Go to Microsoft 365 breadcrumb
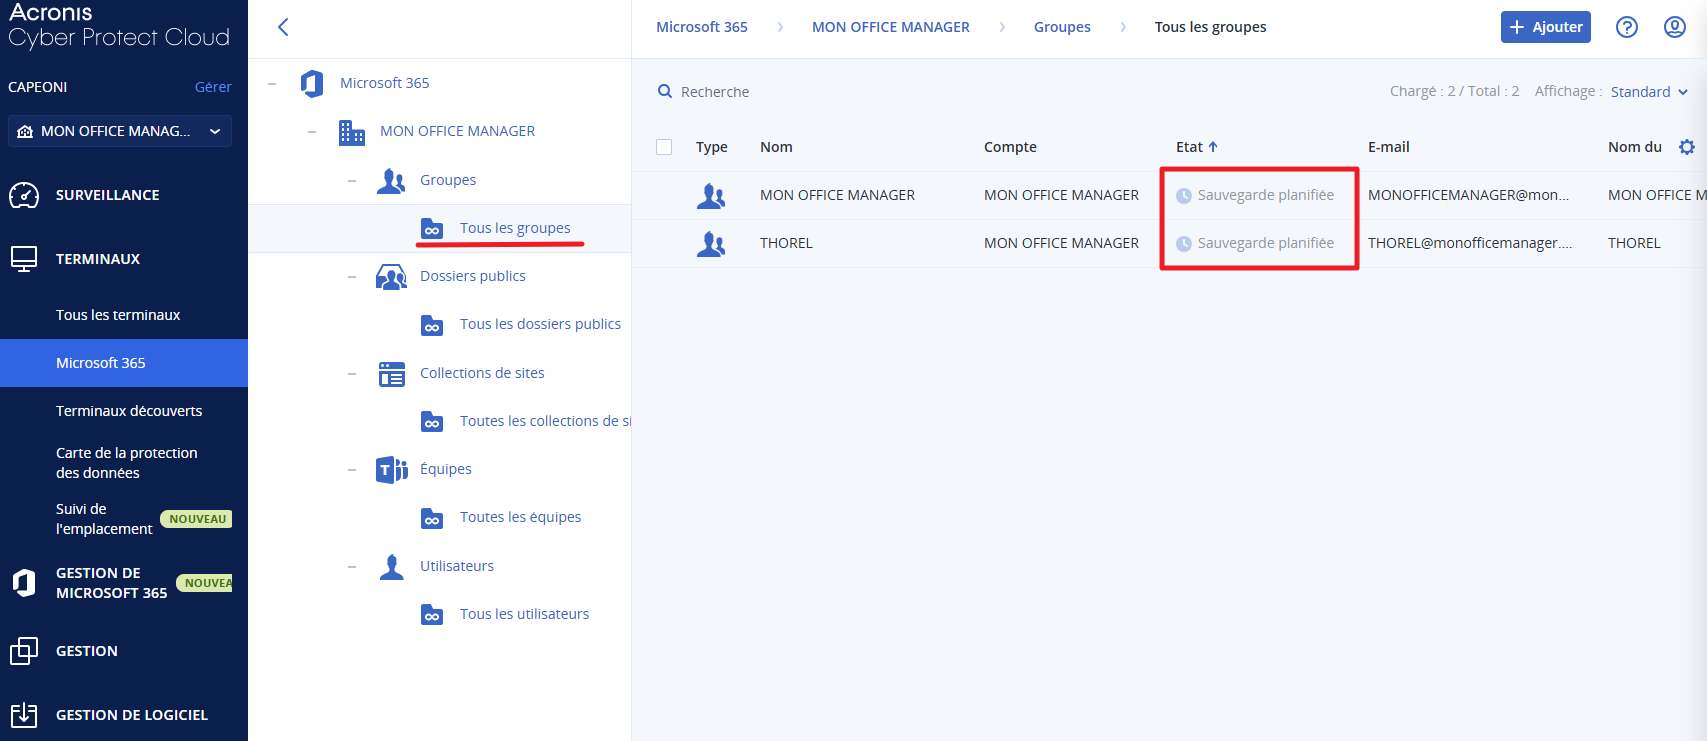 [702, 27]
